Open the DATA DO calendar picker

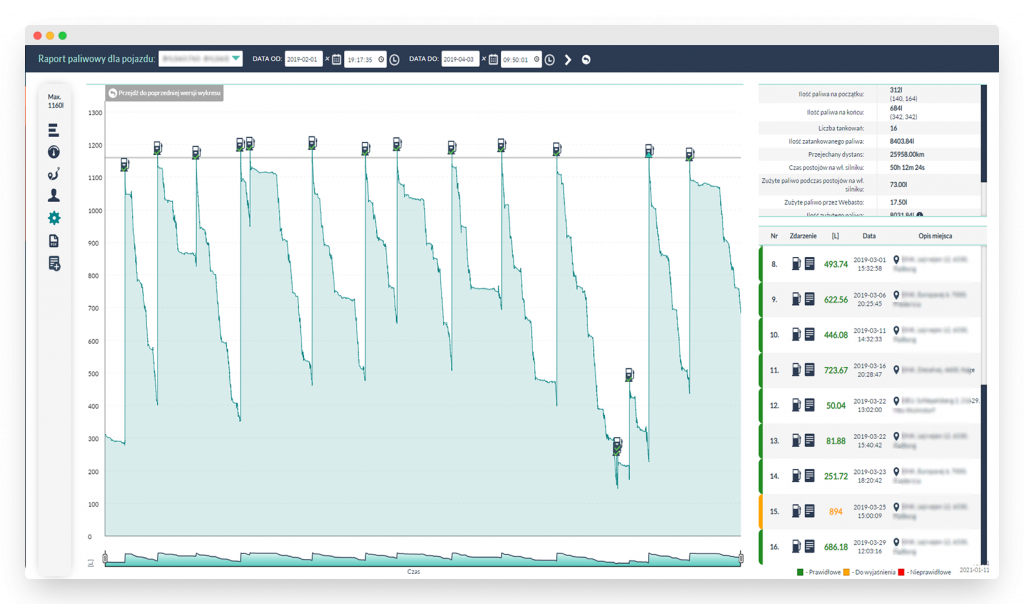[493, 59]
